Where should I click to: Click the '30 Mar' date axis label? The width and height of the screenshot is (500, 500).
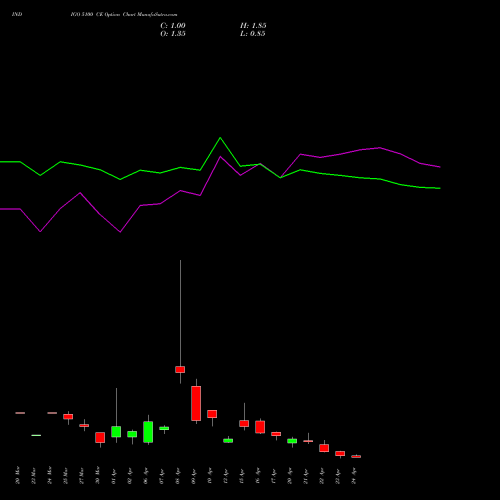coord(98,475)
